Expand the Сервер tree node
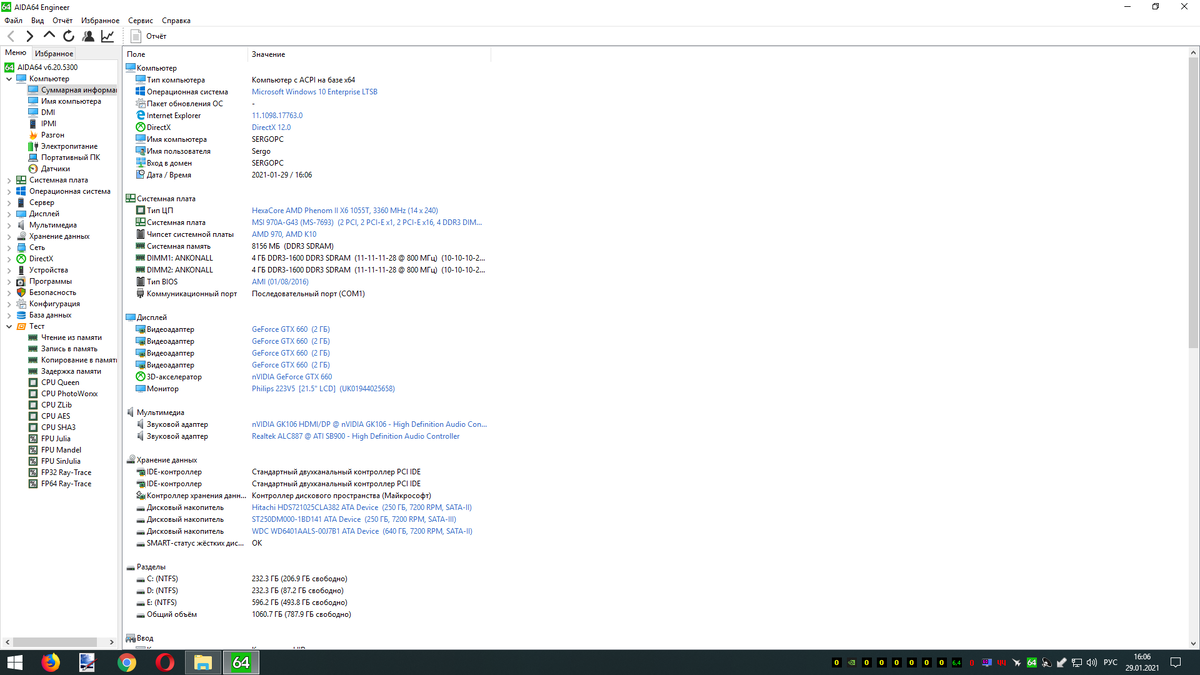The image size is (1200, 675). pos(9,202)
